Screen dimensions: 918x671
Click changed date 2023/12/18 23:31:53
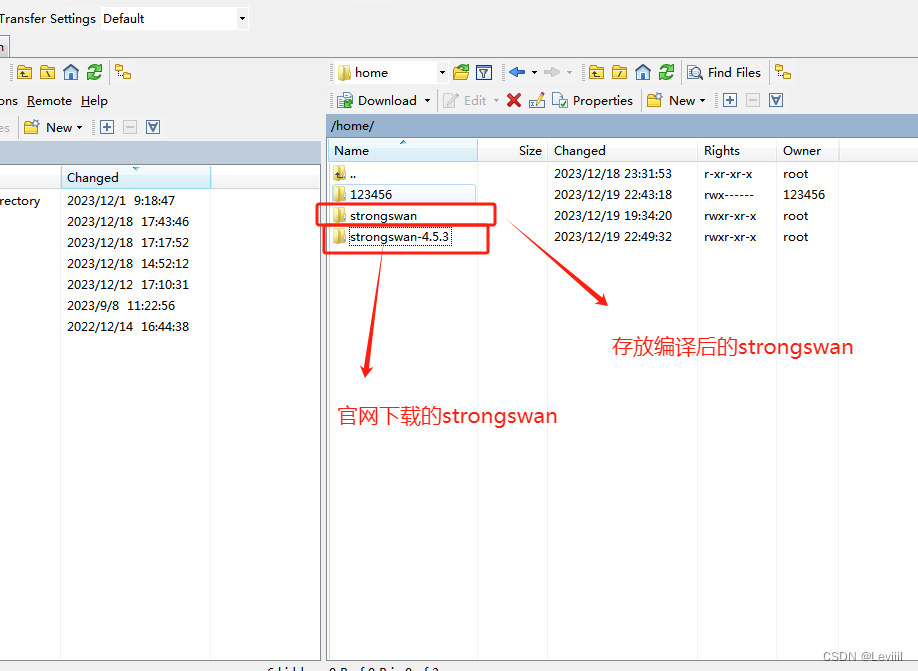pos(613,174)
